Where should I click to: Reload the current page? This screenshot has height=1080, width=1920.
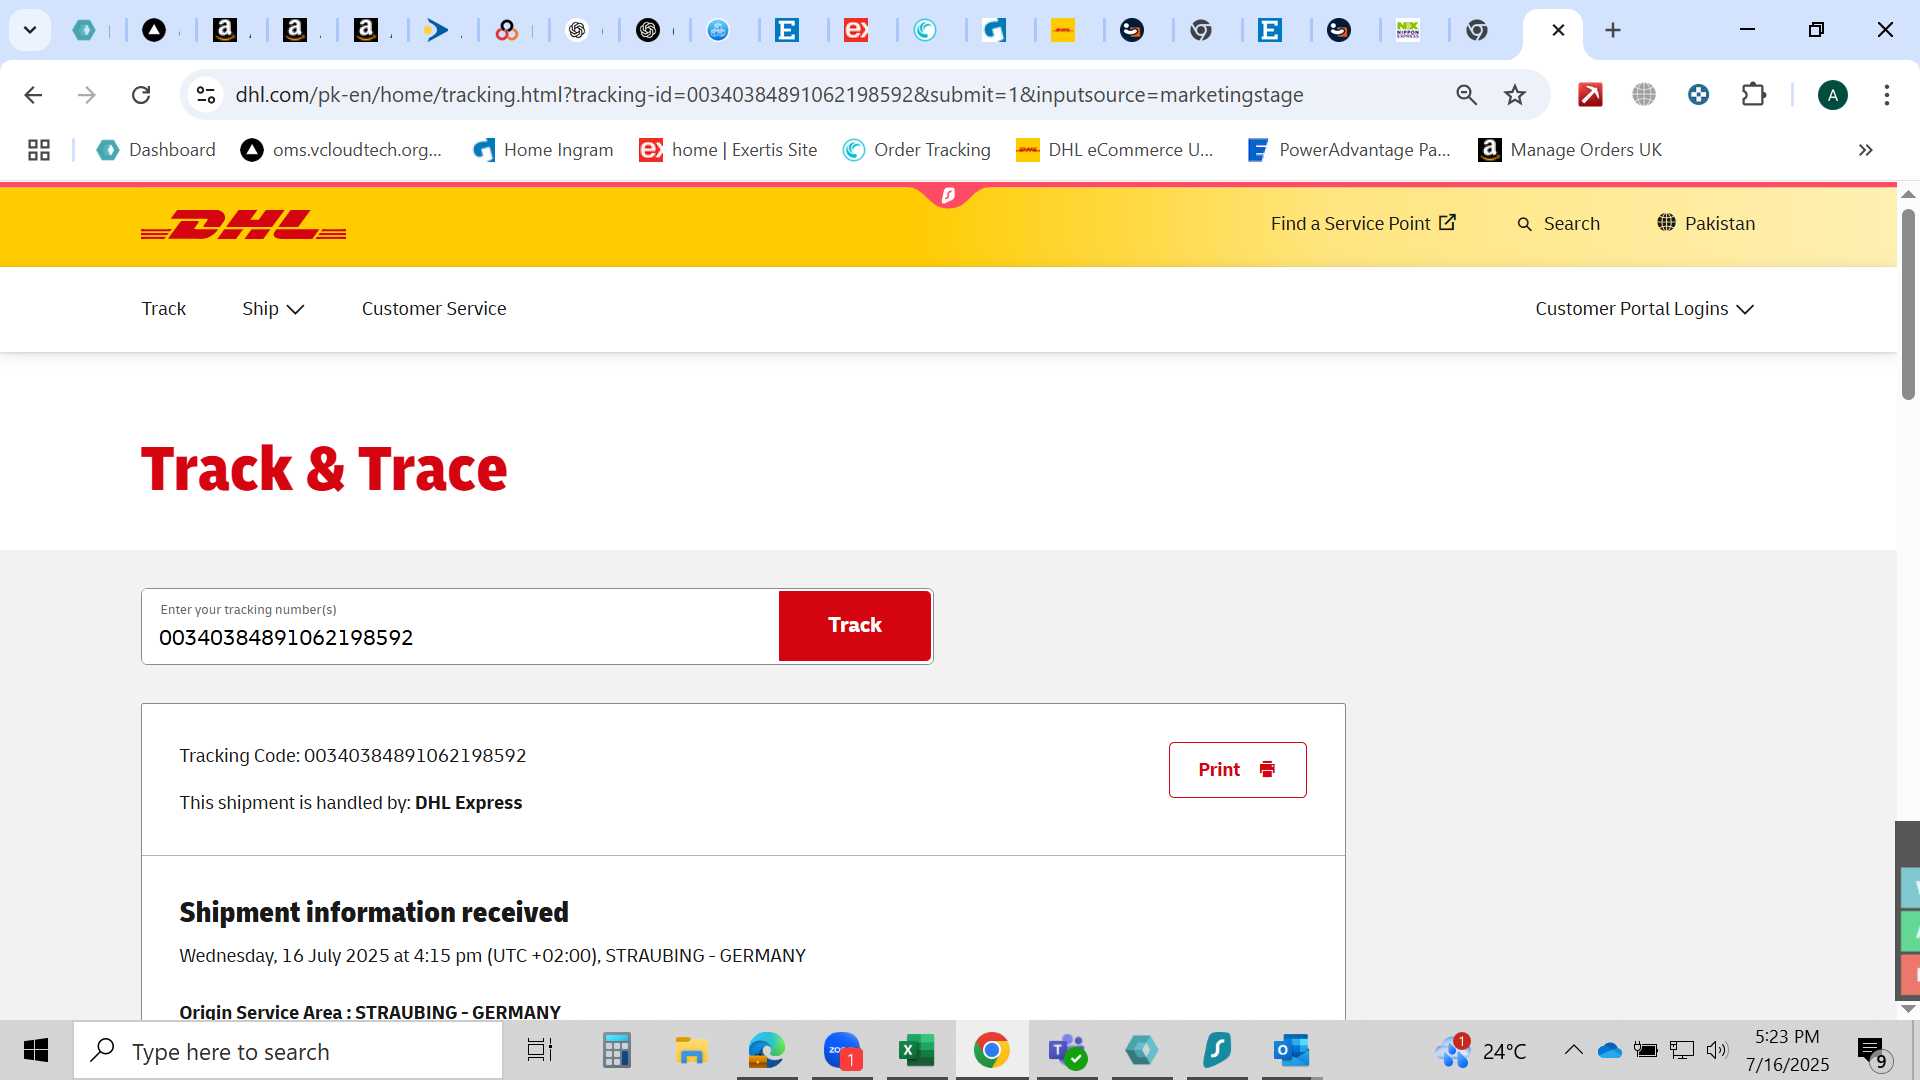[x=141, y=95]
